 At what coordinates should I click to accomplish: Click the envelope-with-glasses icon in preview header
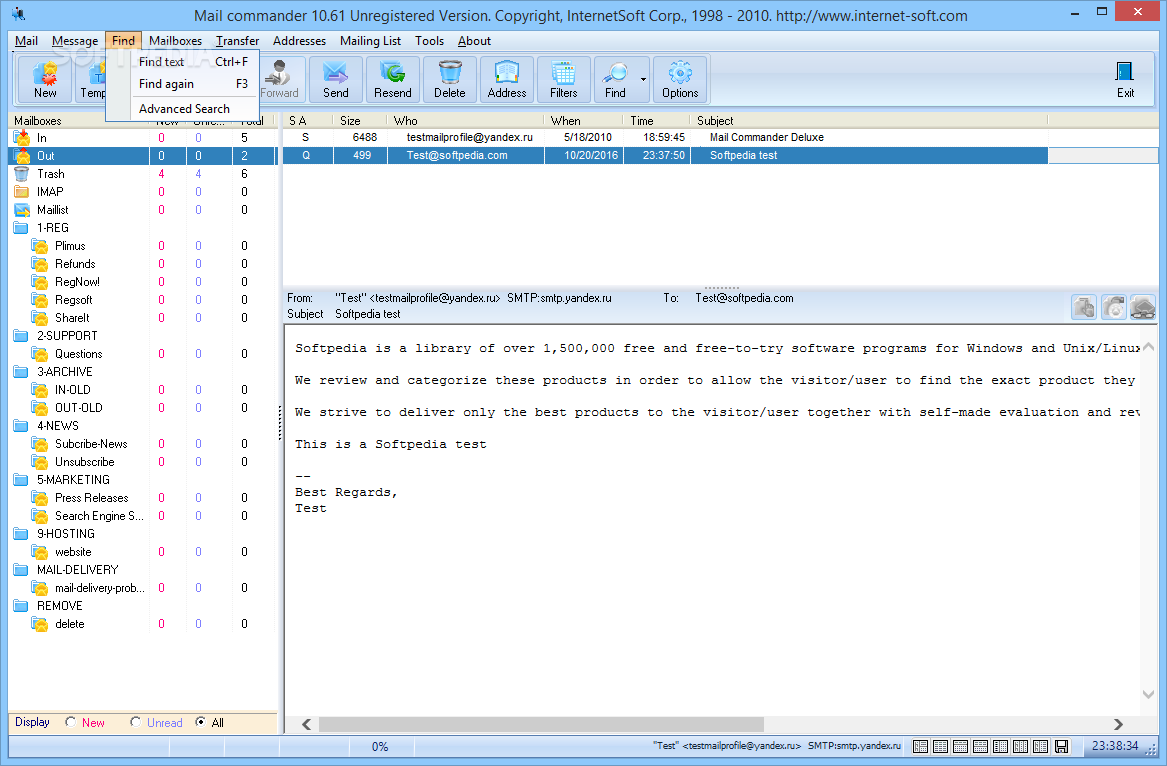(x=1142, y=307)
